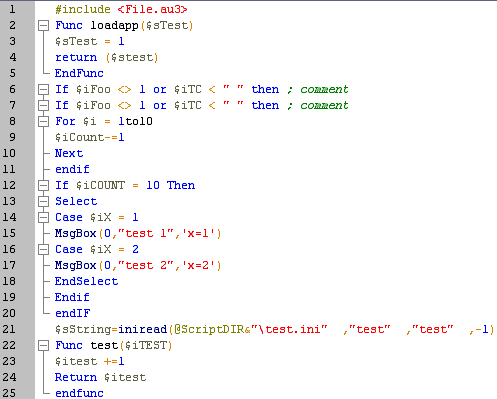This screenshot has height=399, width=497.
Task: Click the <File.au3> include text
Action: click(x=152, y=9)
